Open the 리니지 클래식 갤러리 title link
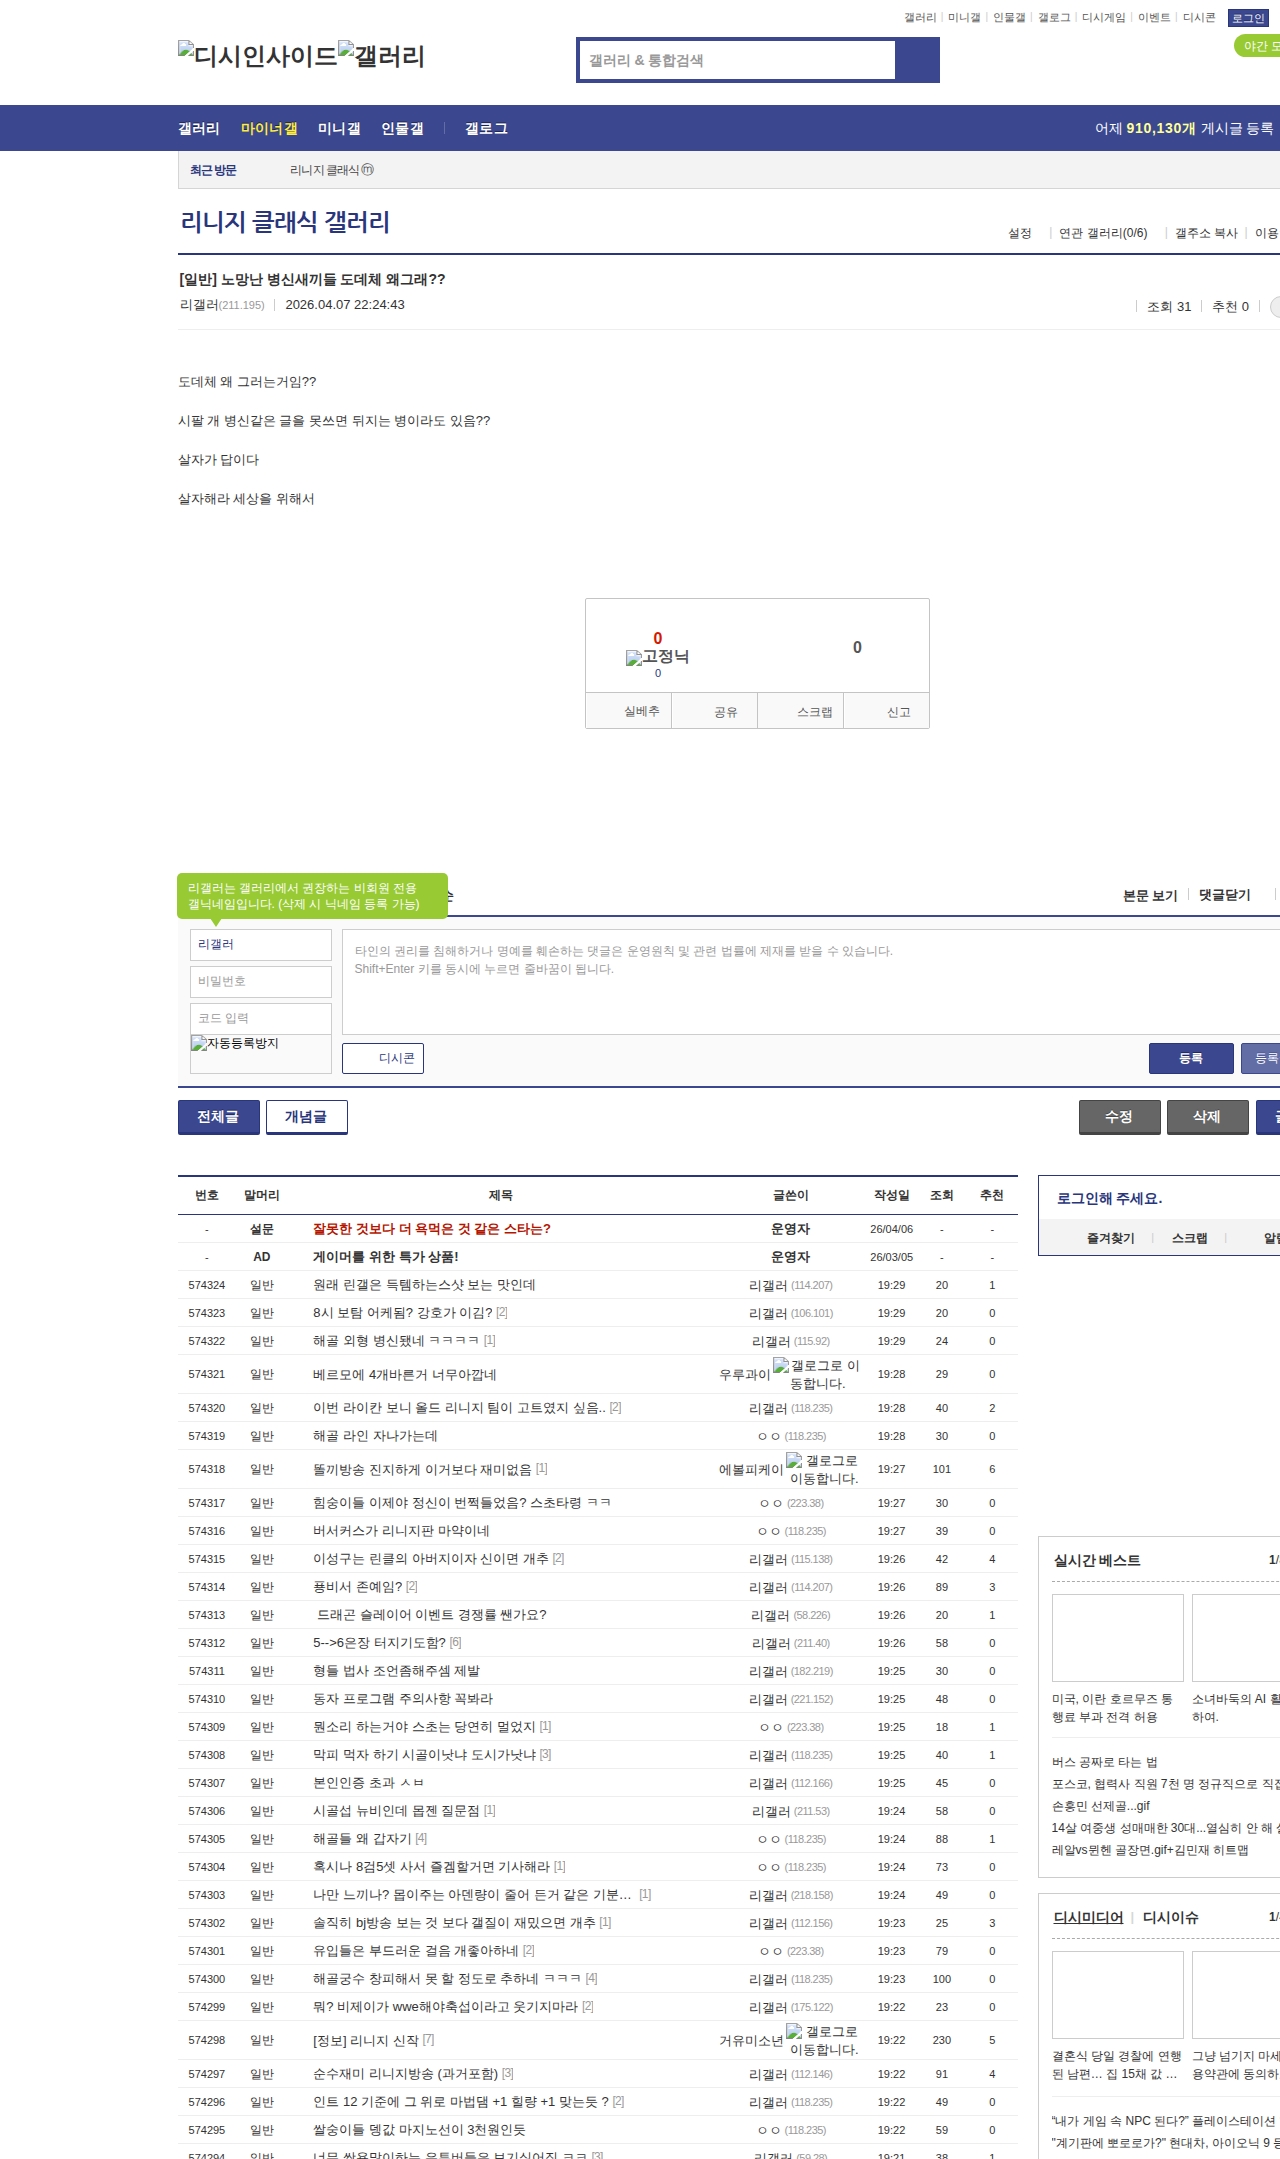The height and width of the screenshot is (2159, 1280). 285,222
